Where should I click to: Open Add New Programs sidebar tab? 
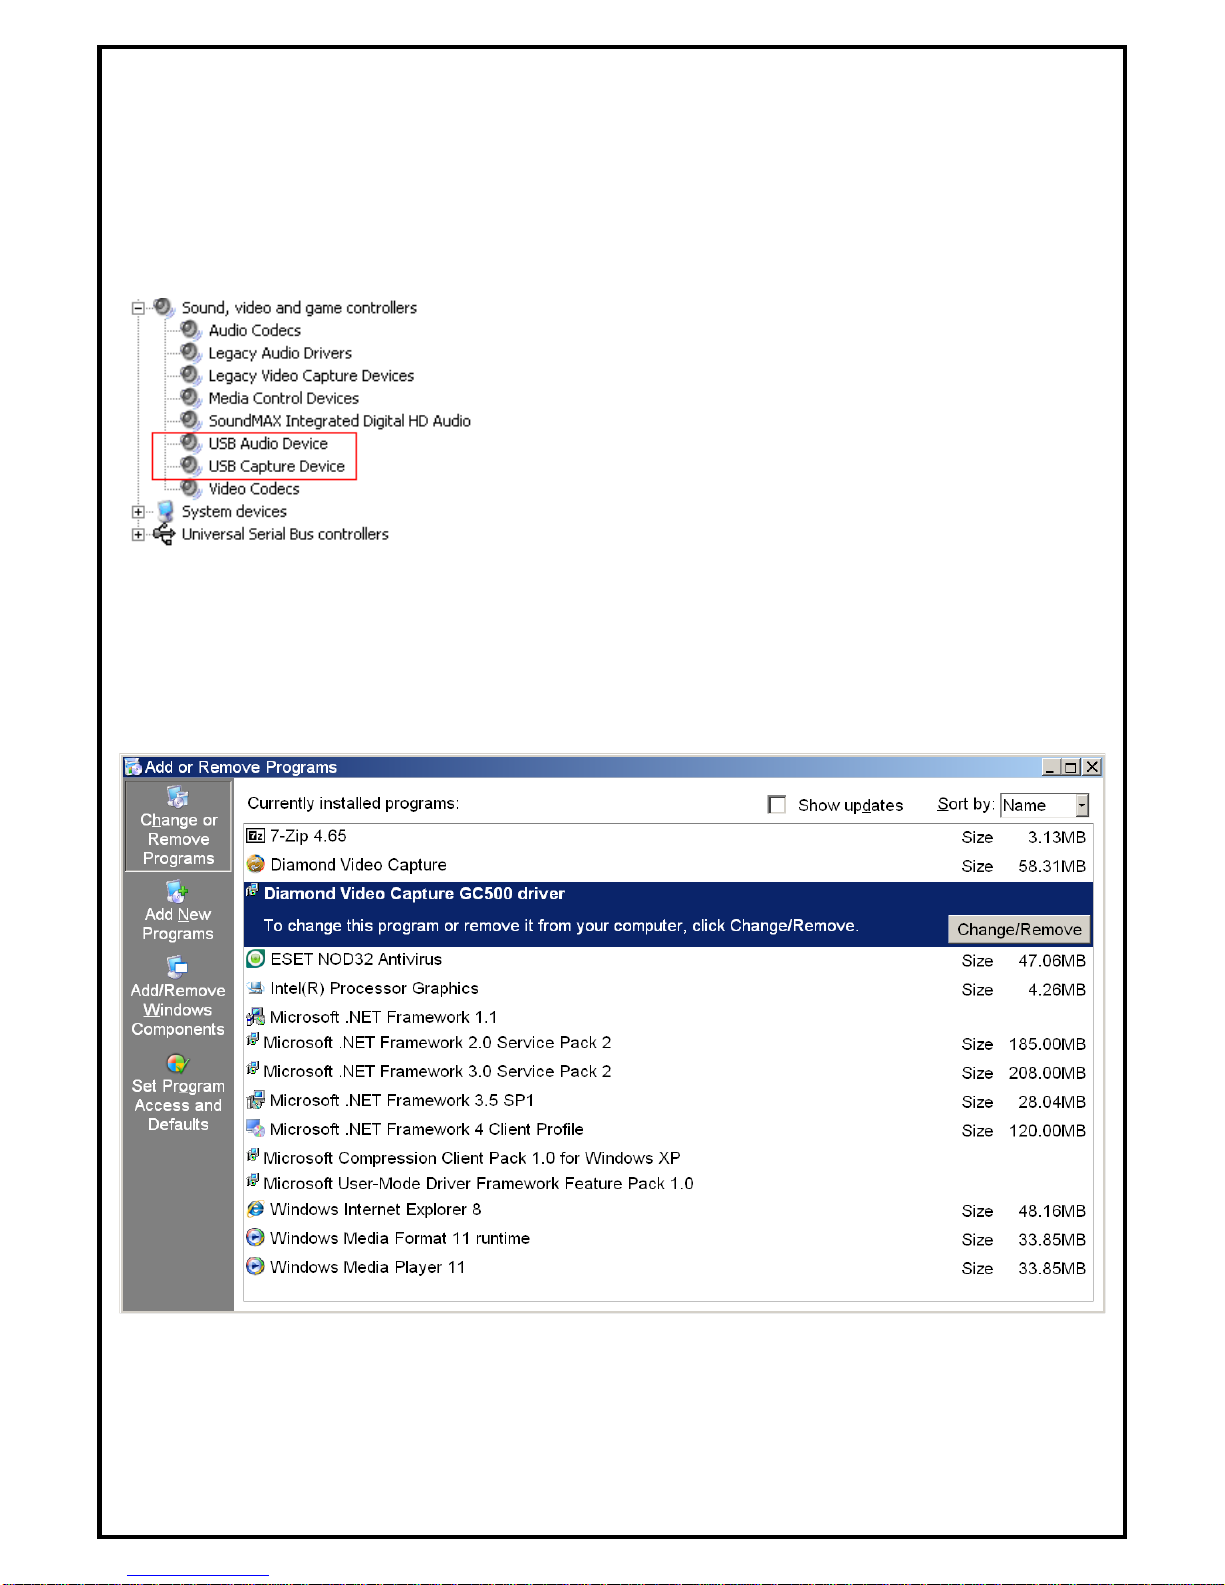(x=178, y=911)
